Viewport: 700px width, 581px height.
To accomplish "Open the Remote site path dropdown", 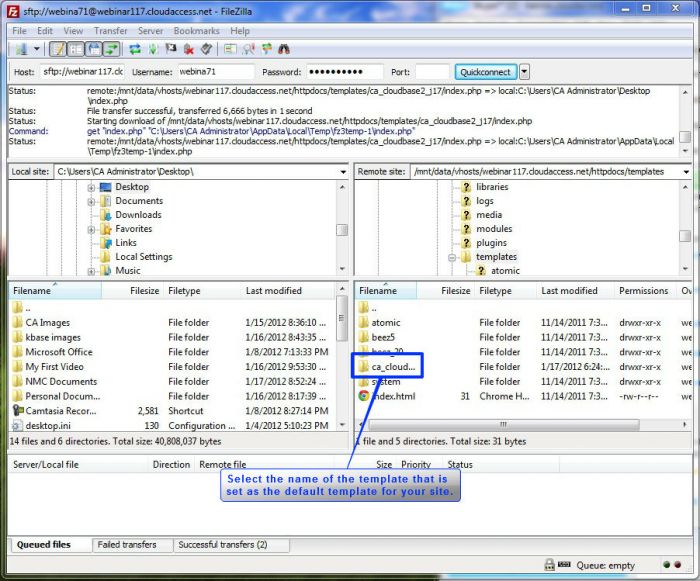I will pos(686,172).
